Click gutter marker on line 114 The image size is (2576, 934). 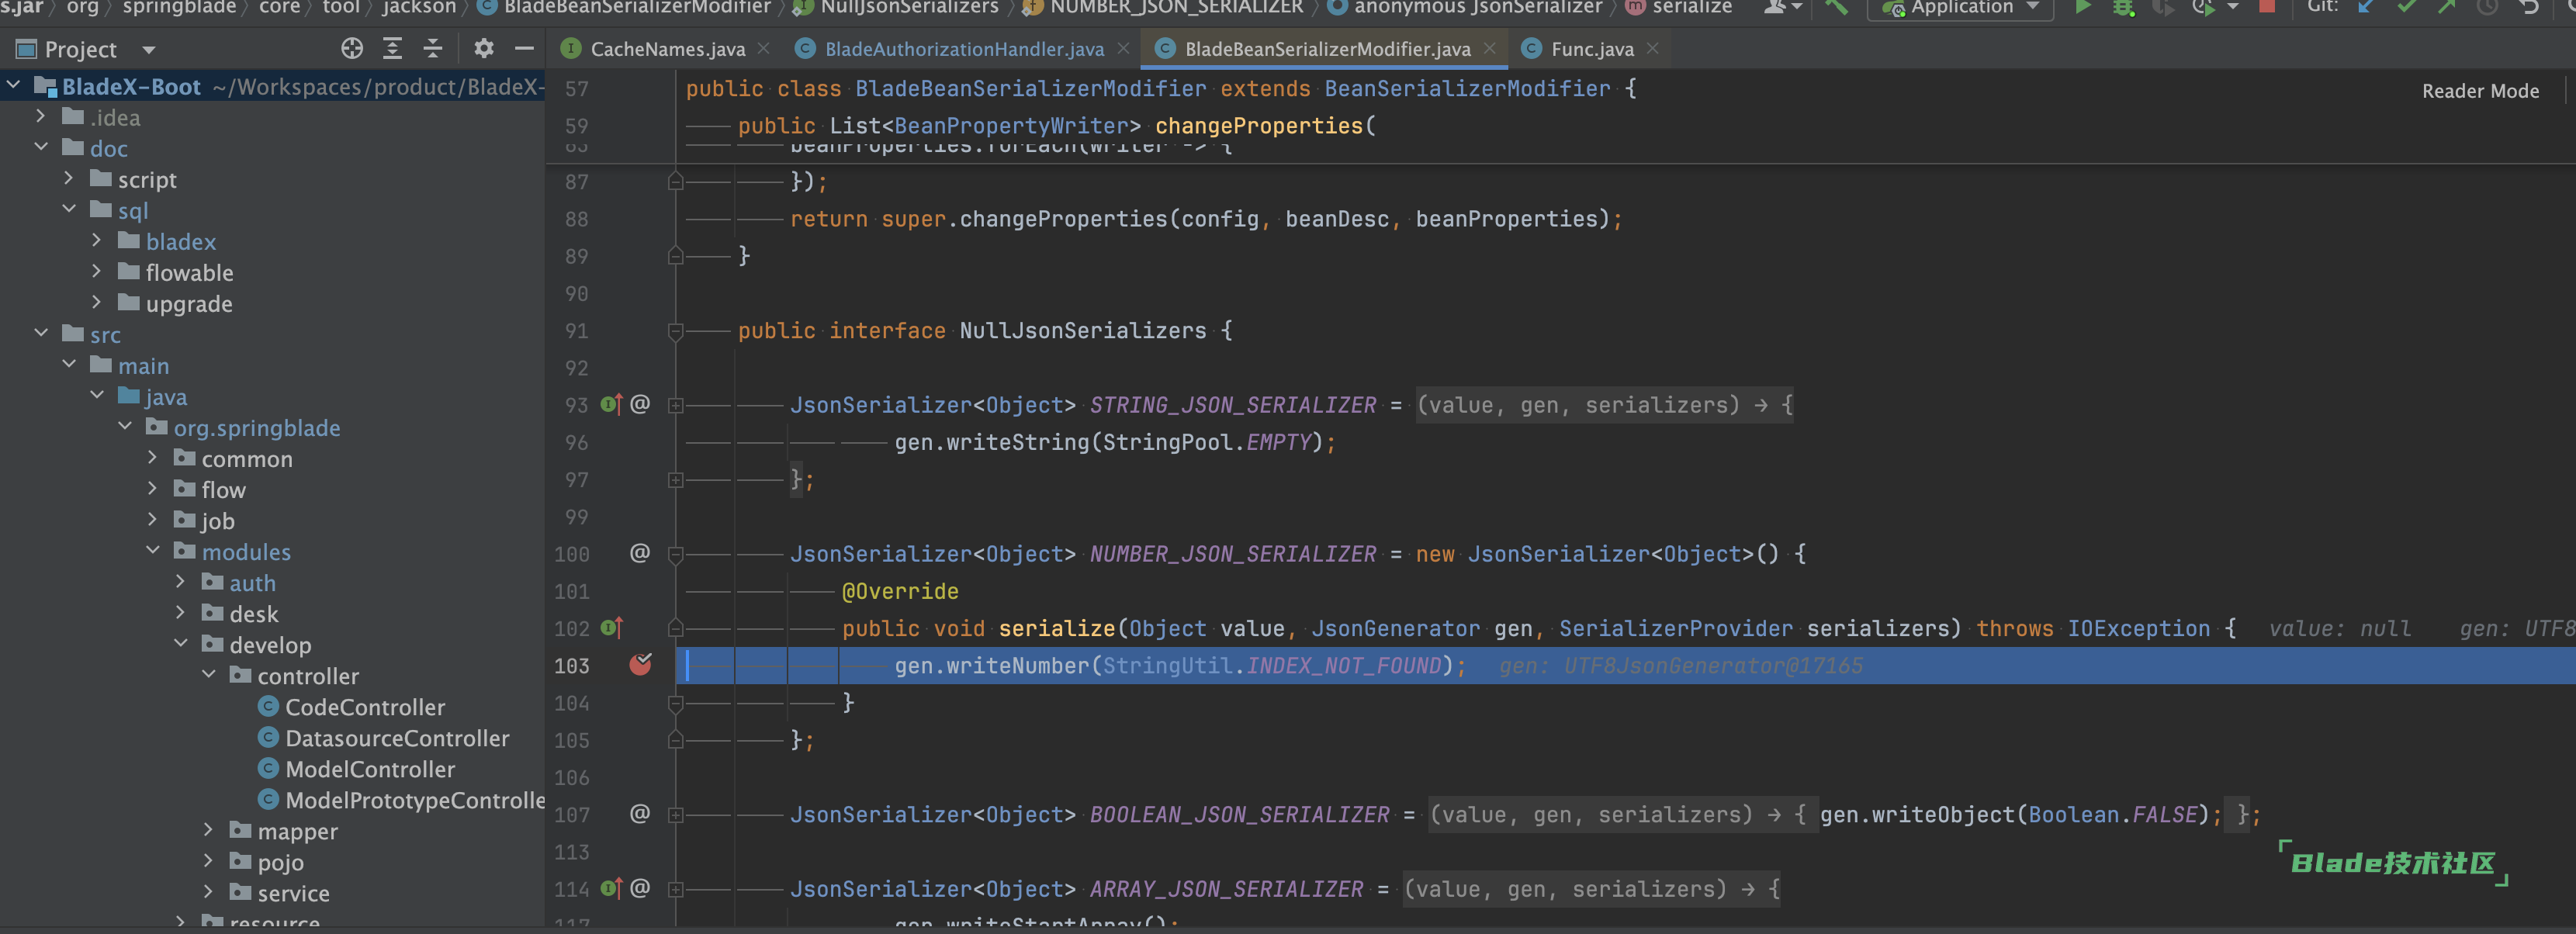(611, 888)
